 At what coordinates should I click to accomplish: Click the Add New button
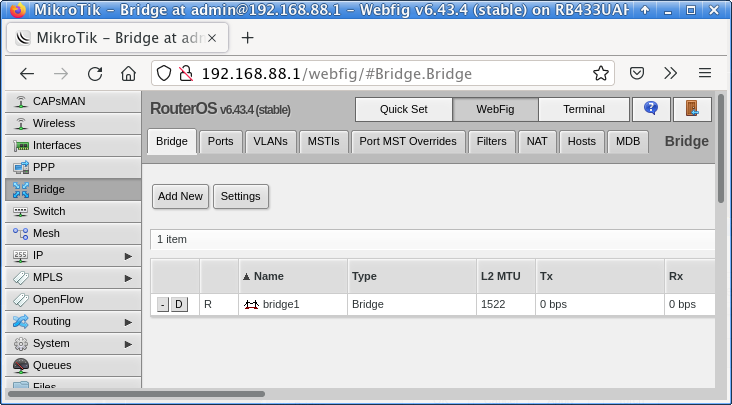point(180,196)
